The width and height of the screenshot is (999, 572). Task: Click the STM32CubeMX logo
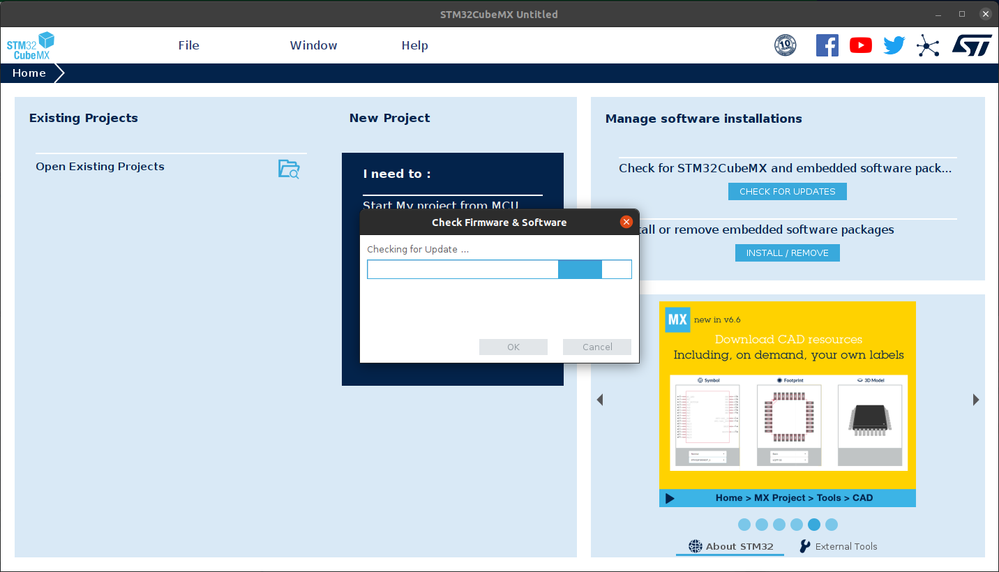tap(31, 46)
